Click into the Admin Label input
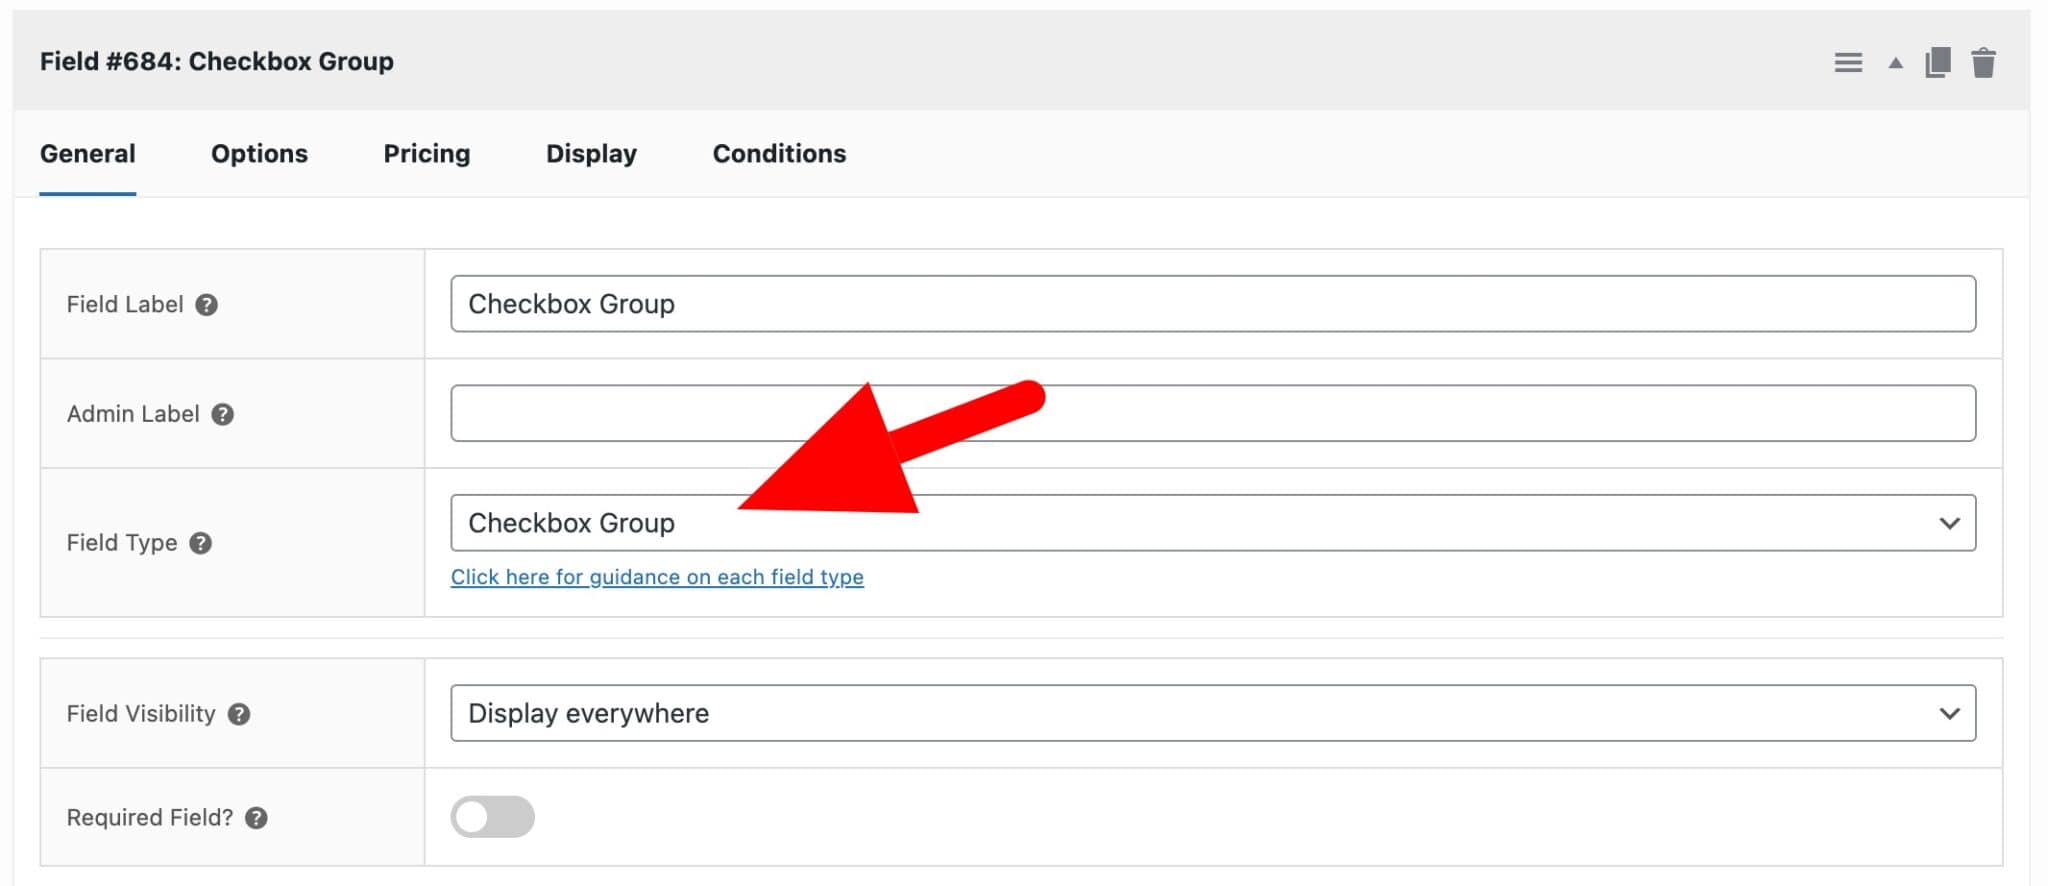 (1213, 413)
